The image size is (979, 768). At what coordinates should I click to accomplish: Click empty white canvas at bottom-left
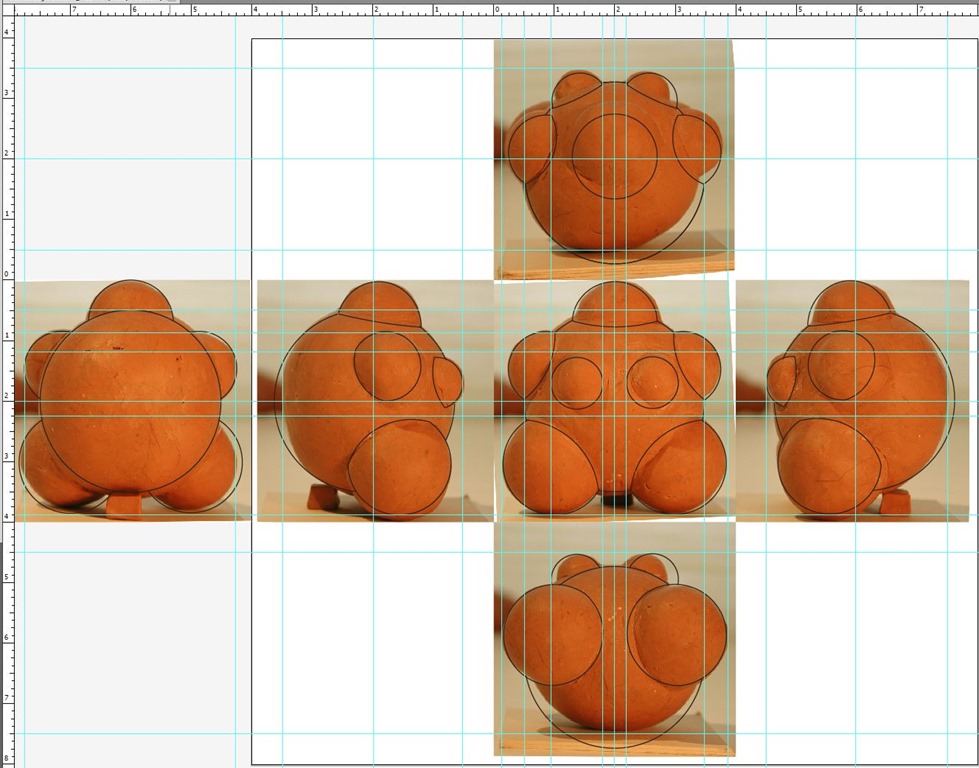[x=370, y=650]
